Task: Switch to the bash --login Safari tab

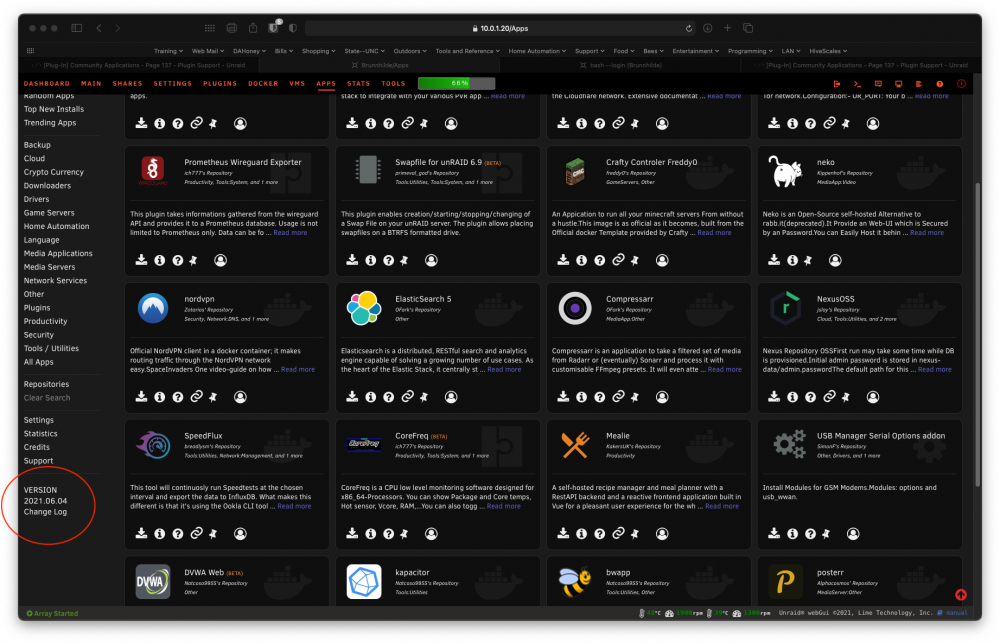Action: click(x=621, y=65)
